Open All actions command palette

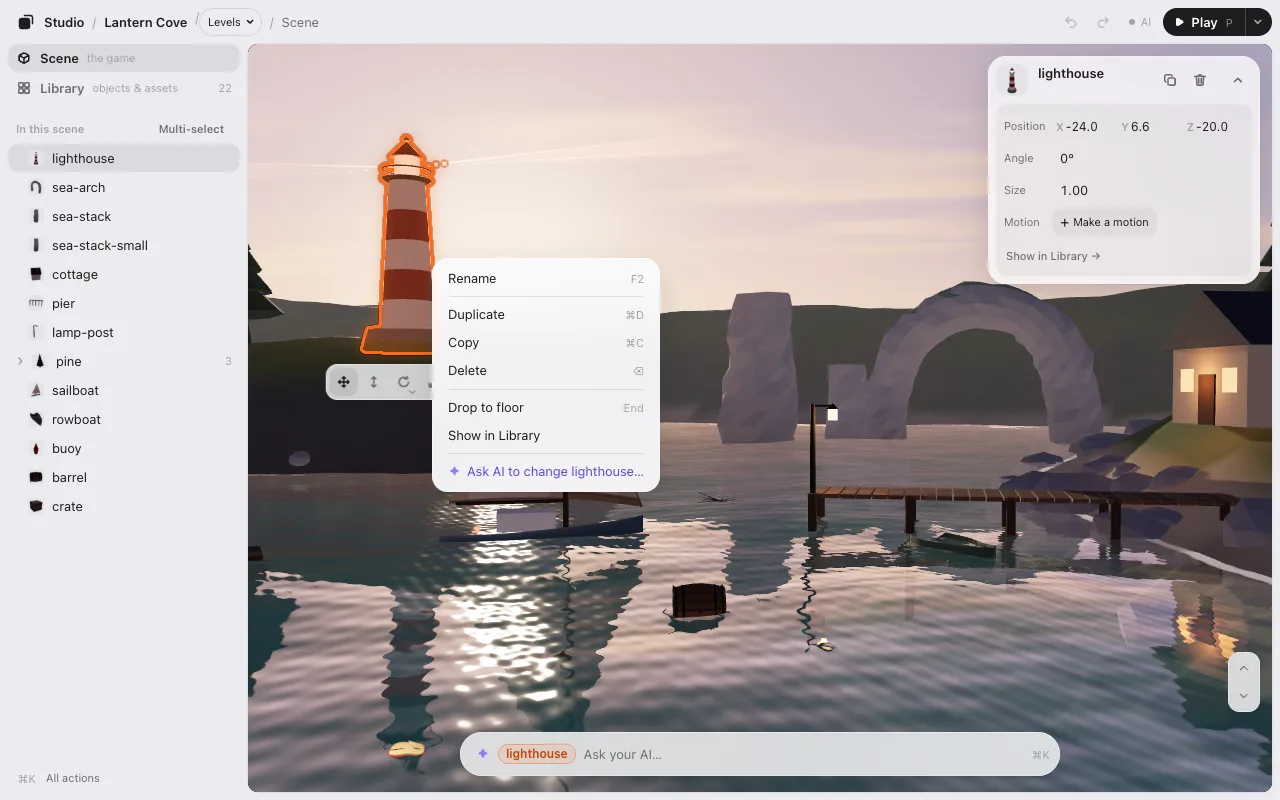click(59, 778)
